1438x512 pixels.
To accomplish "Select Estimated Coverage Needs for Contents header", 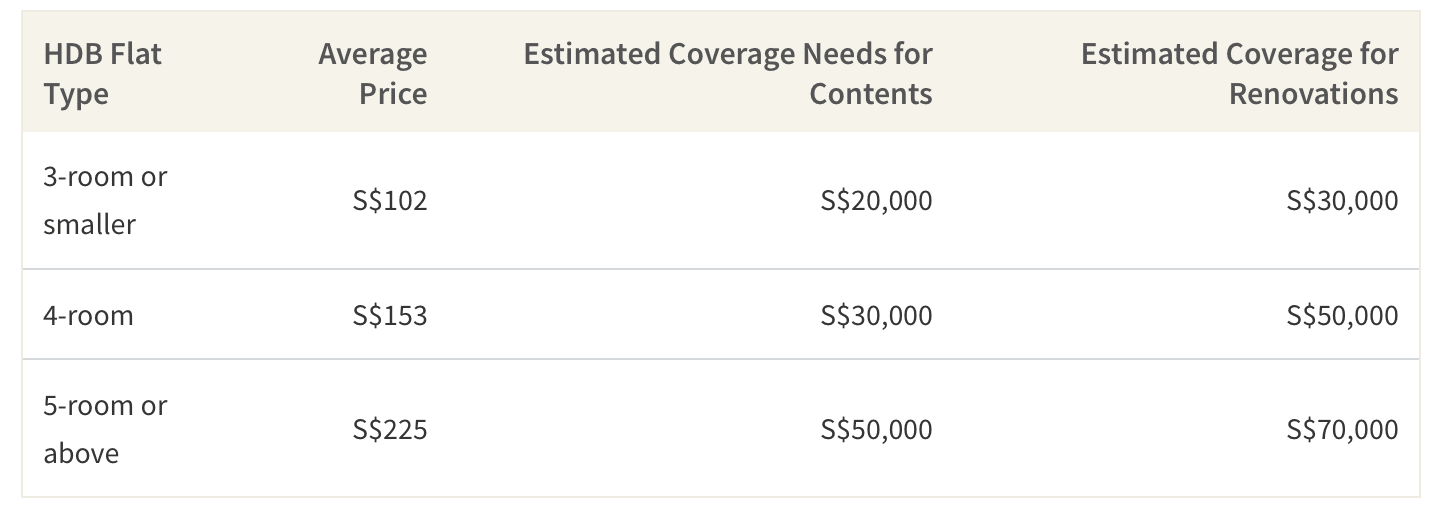I will [x=728, y=73].
